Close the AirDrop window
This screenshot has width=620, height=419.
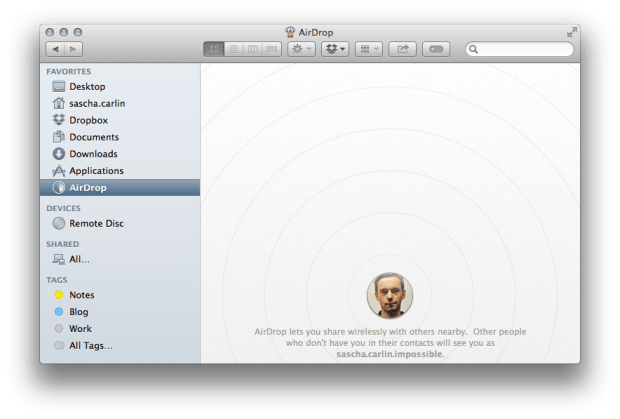pyautogui.click(x=50, y=32)
